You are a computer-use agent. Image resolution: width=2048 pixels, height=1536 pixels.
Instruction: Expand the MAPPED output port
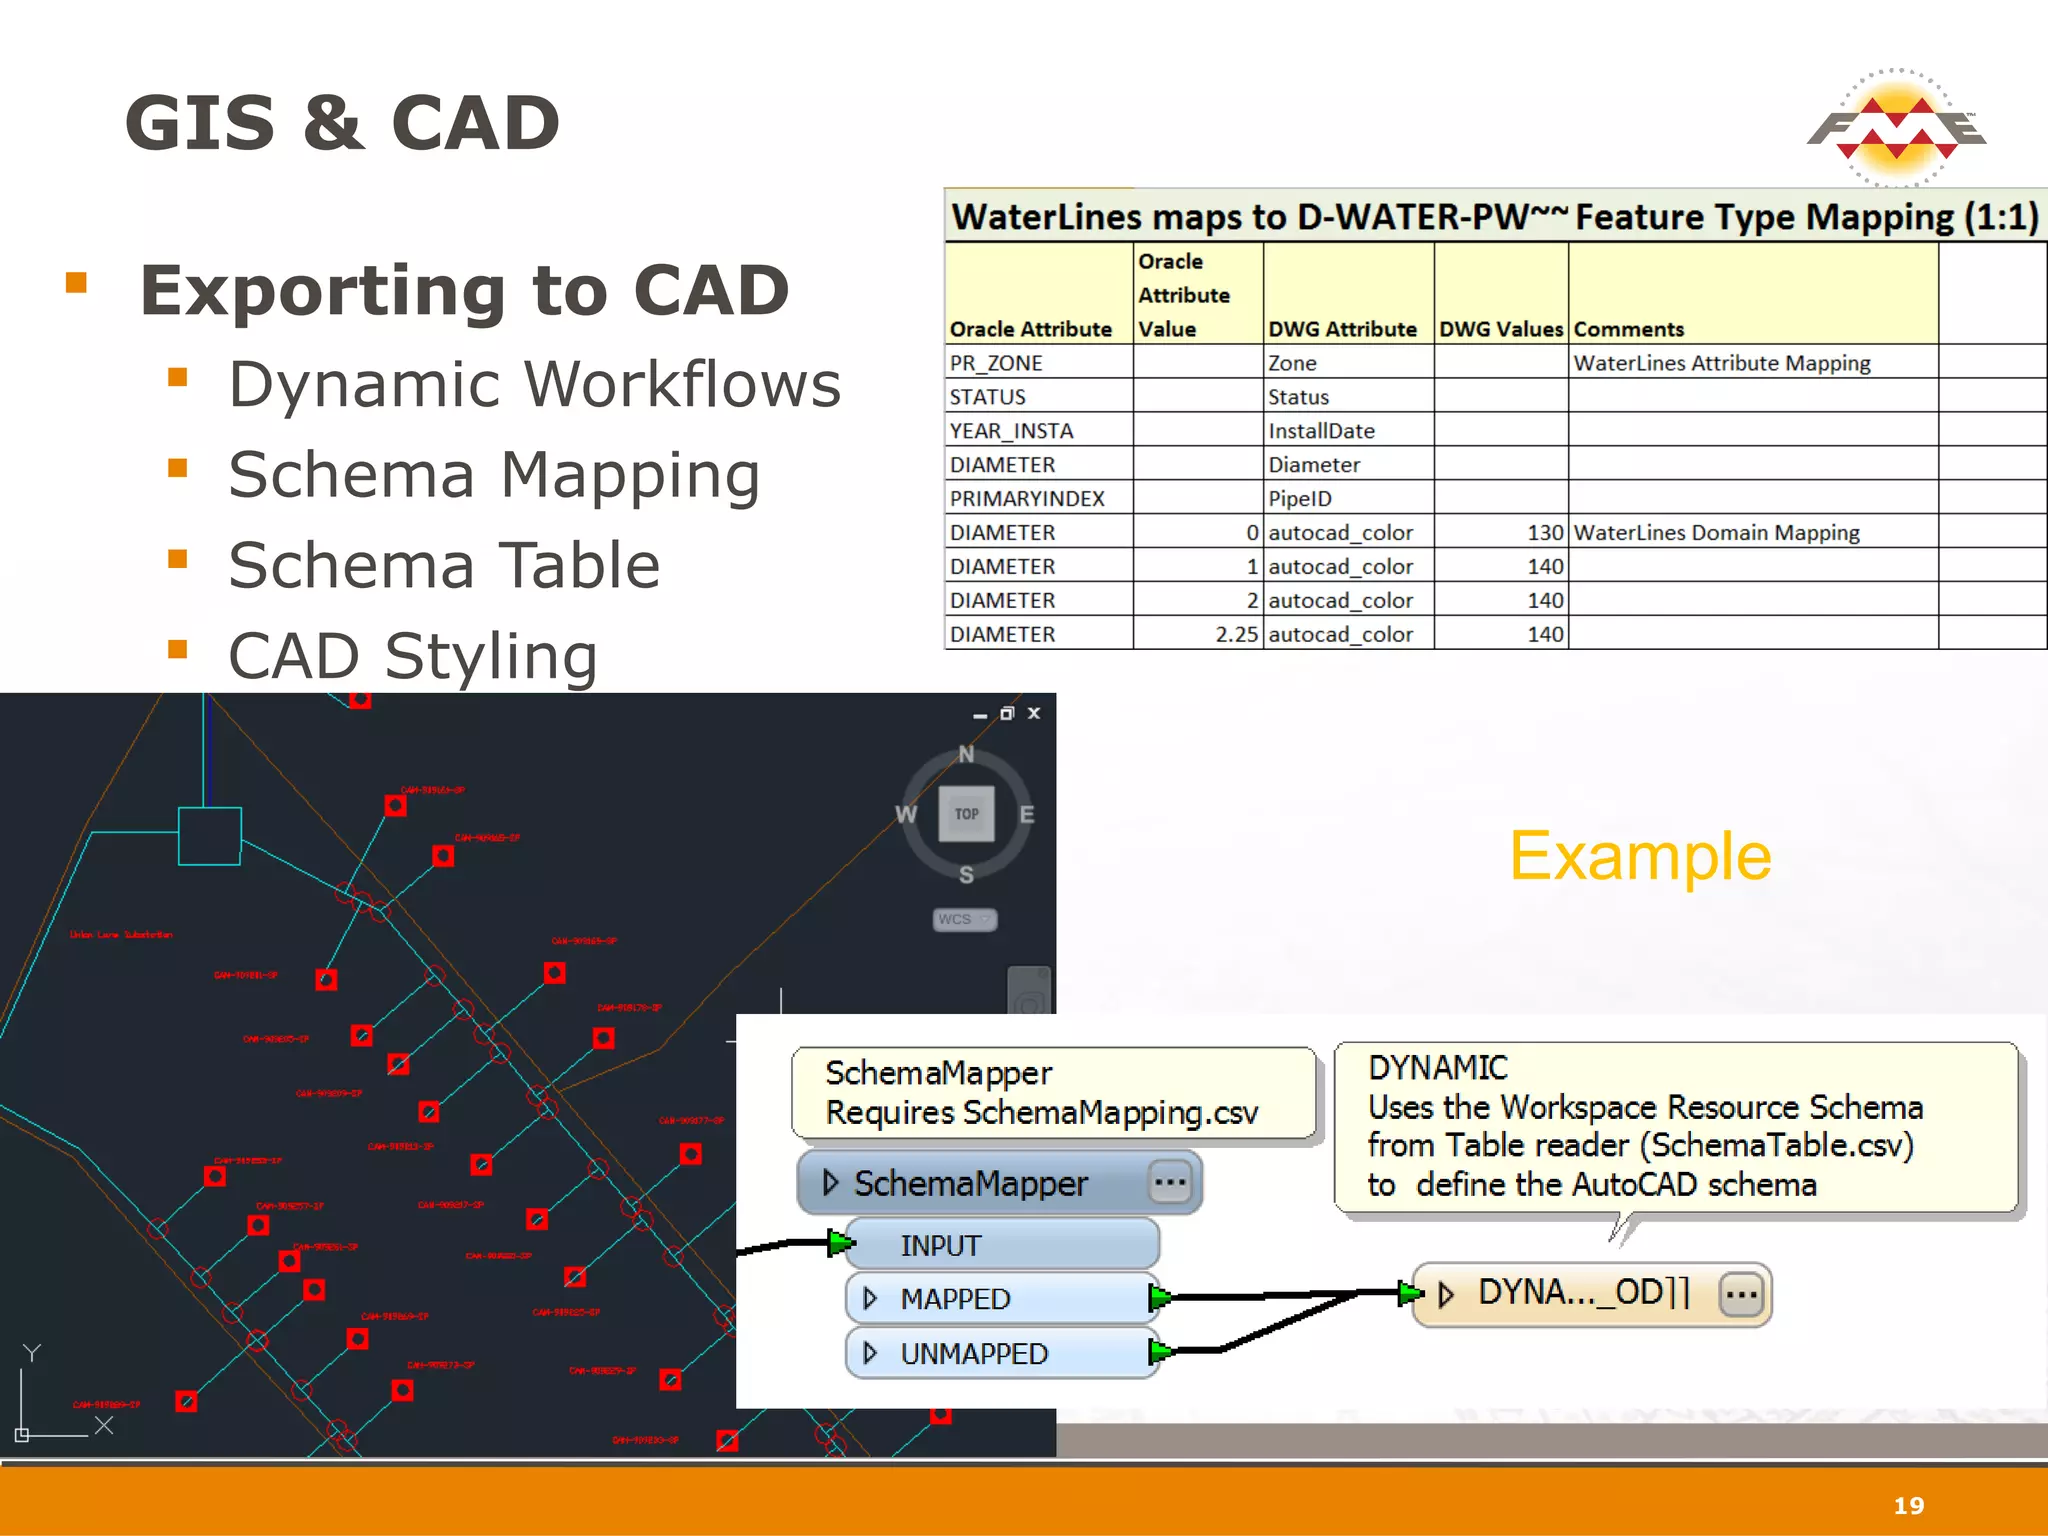tap(870, 1298)
